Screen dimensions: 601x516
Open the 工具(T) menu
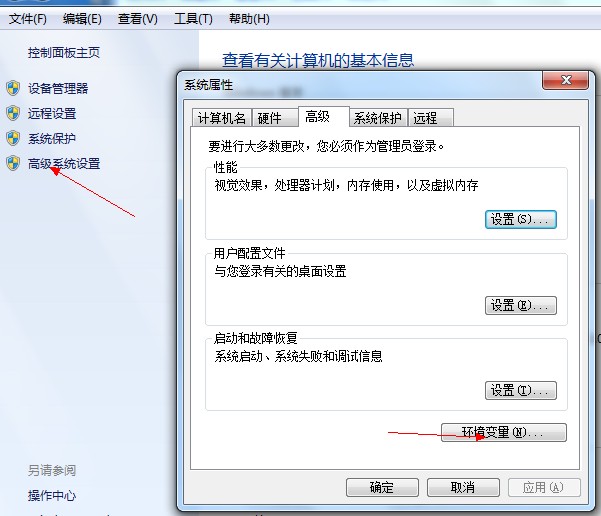coord(193,19)
